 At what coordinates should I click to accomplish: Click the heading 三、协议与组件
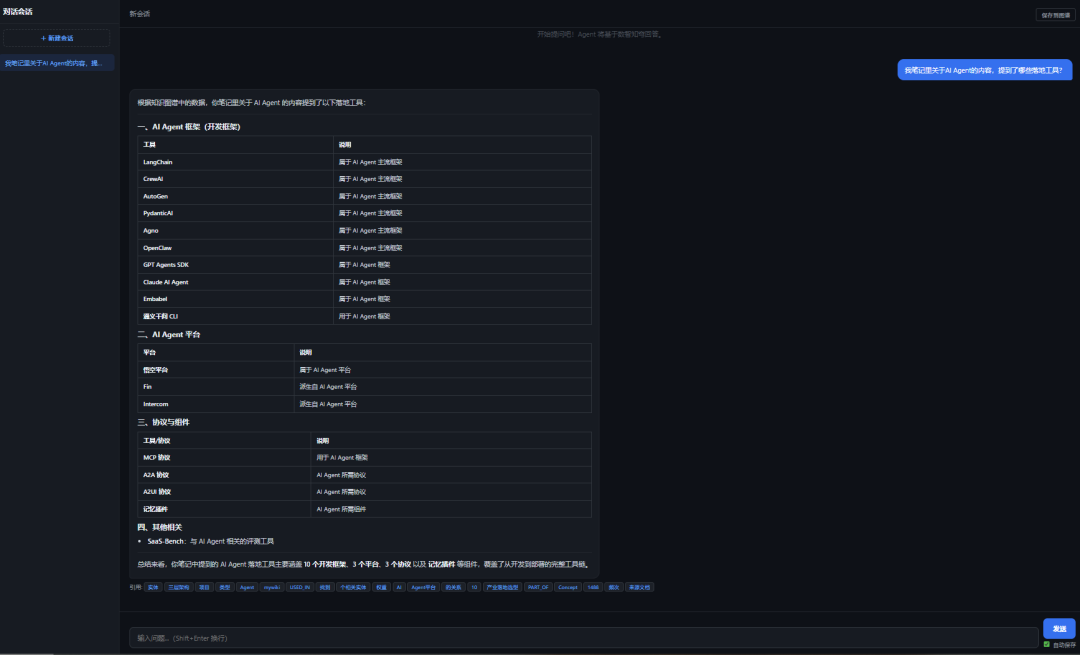[x=163, y=422]
